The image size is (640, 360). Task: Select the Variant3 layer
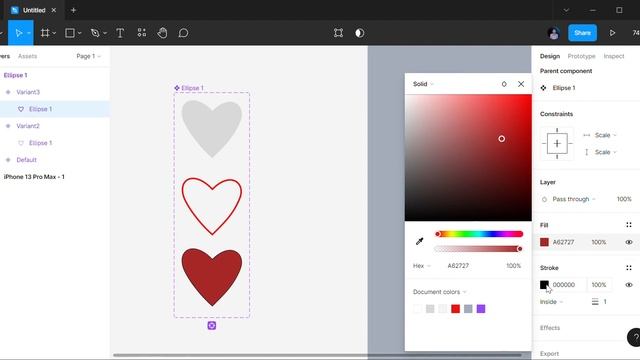(28, 92)
